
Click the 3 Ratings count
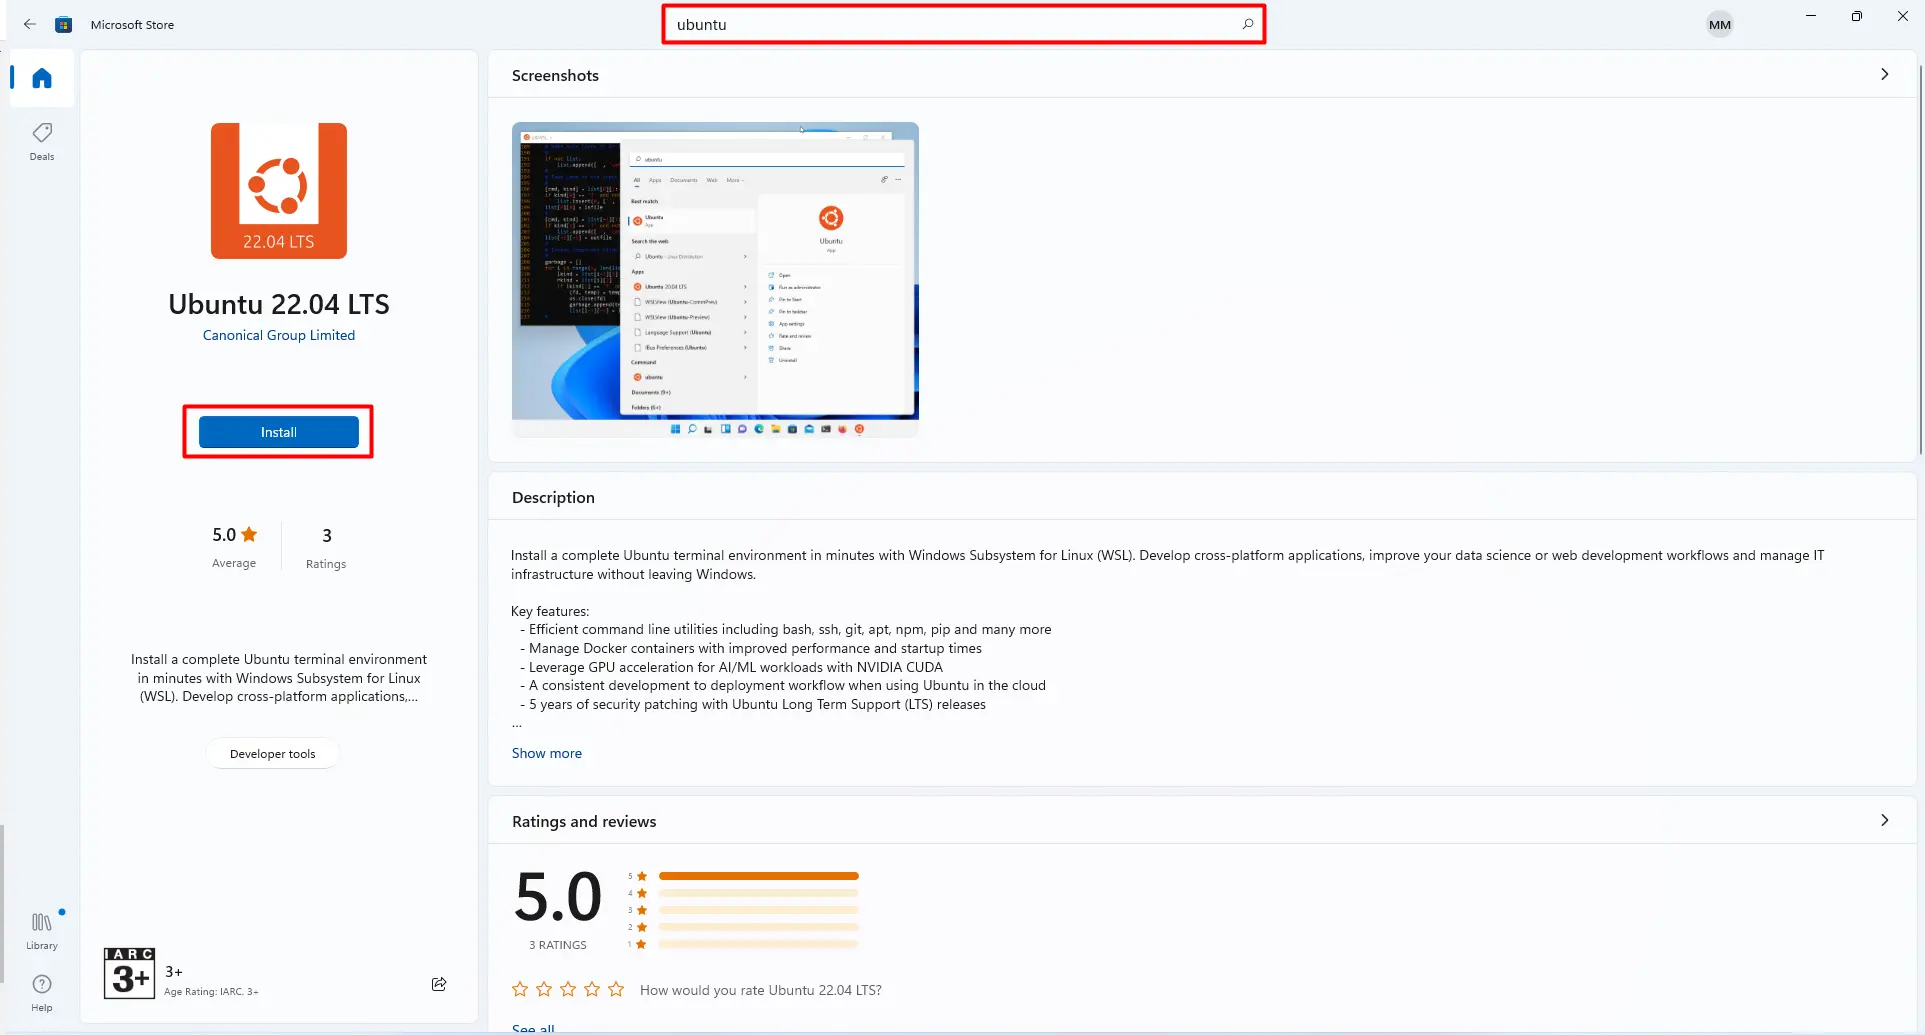click(x=326, y=547)
